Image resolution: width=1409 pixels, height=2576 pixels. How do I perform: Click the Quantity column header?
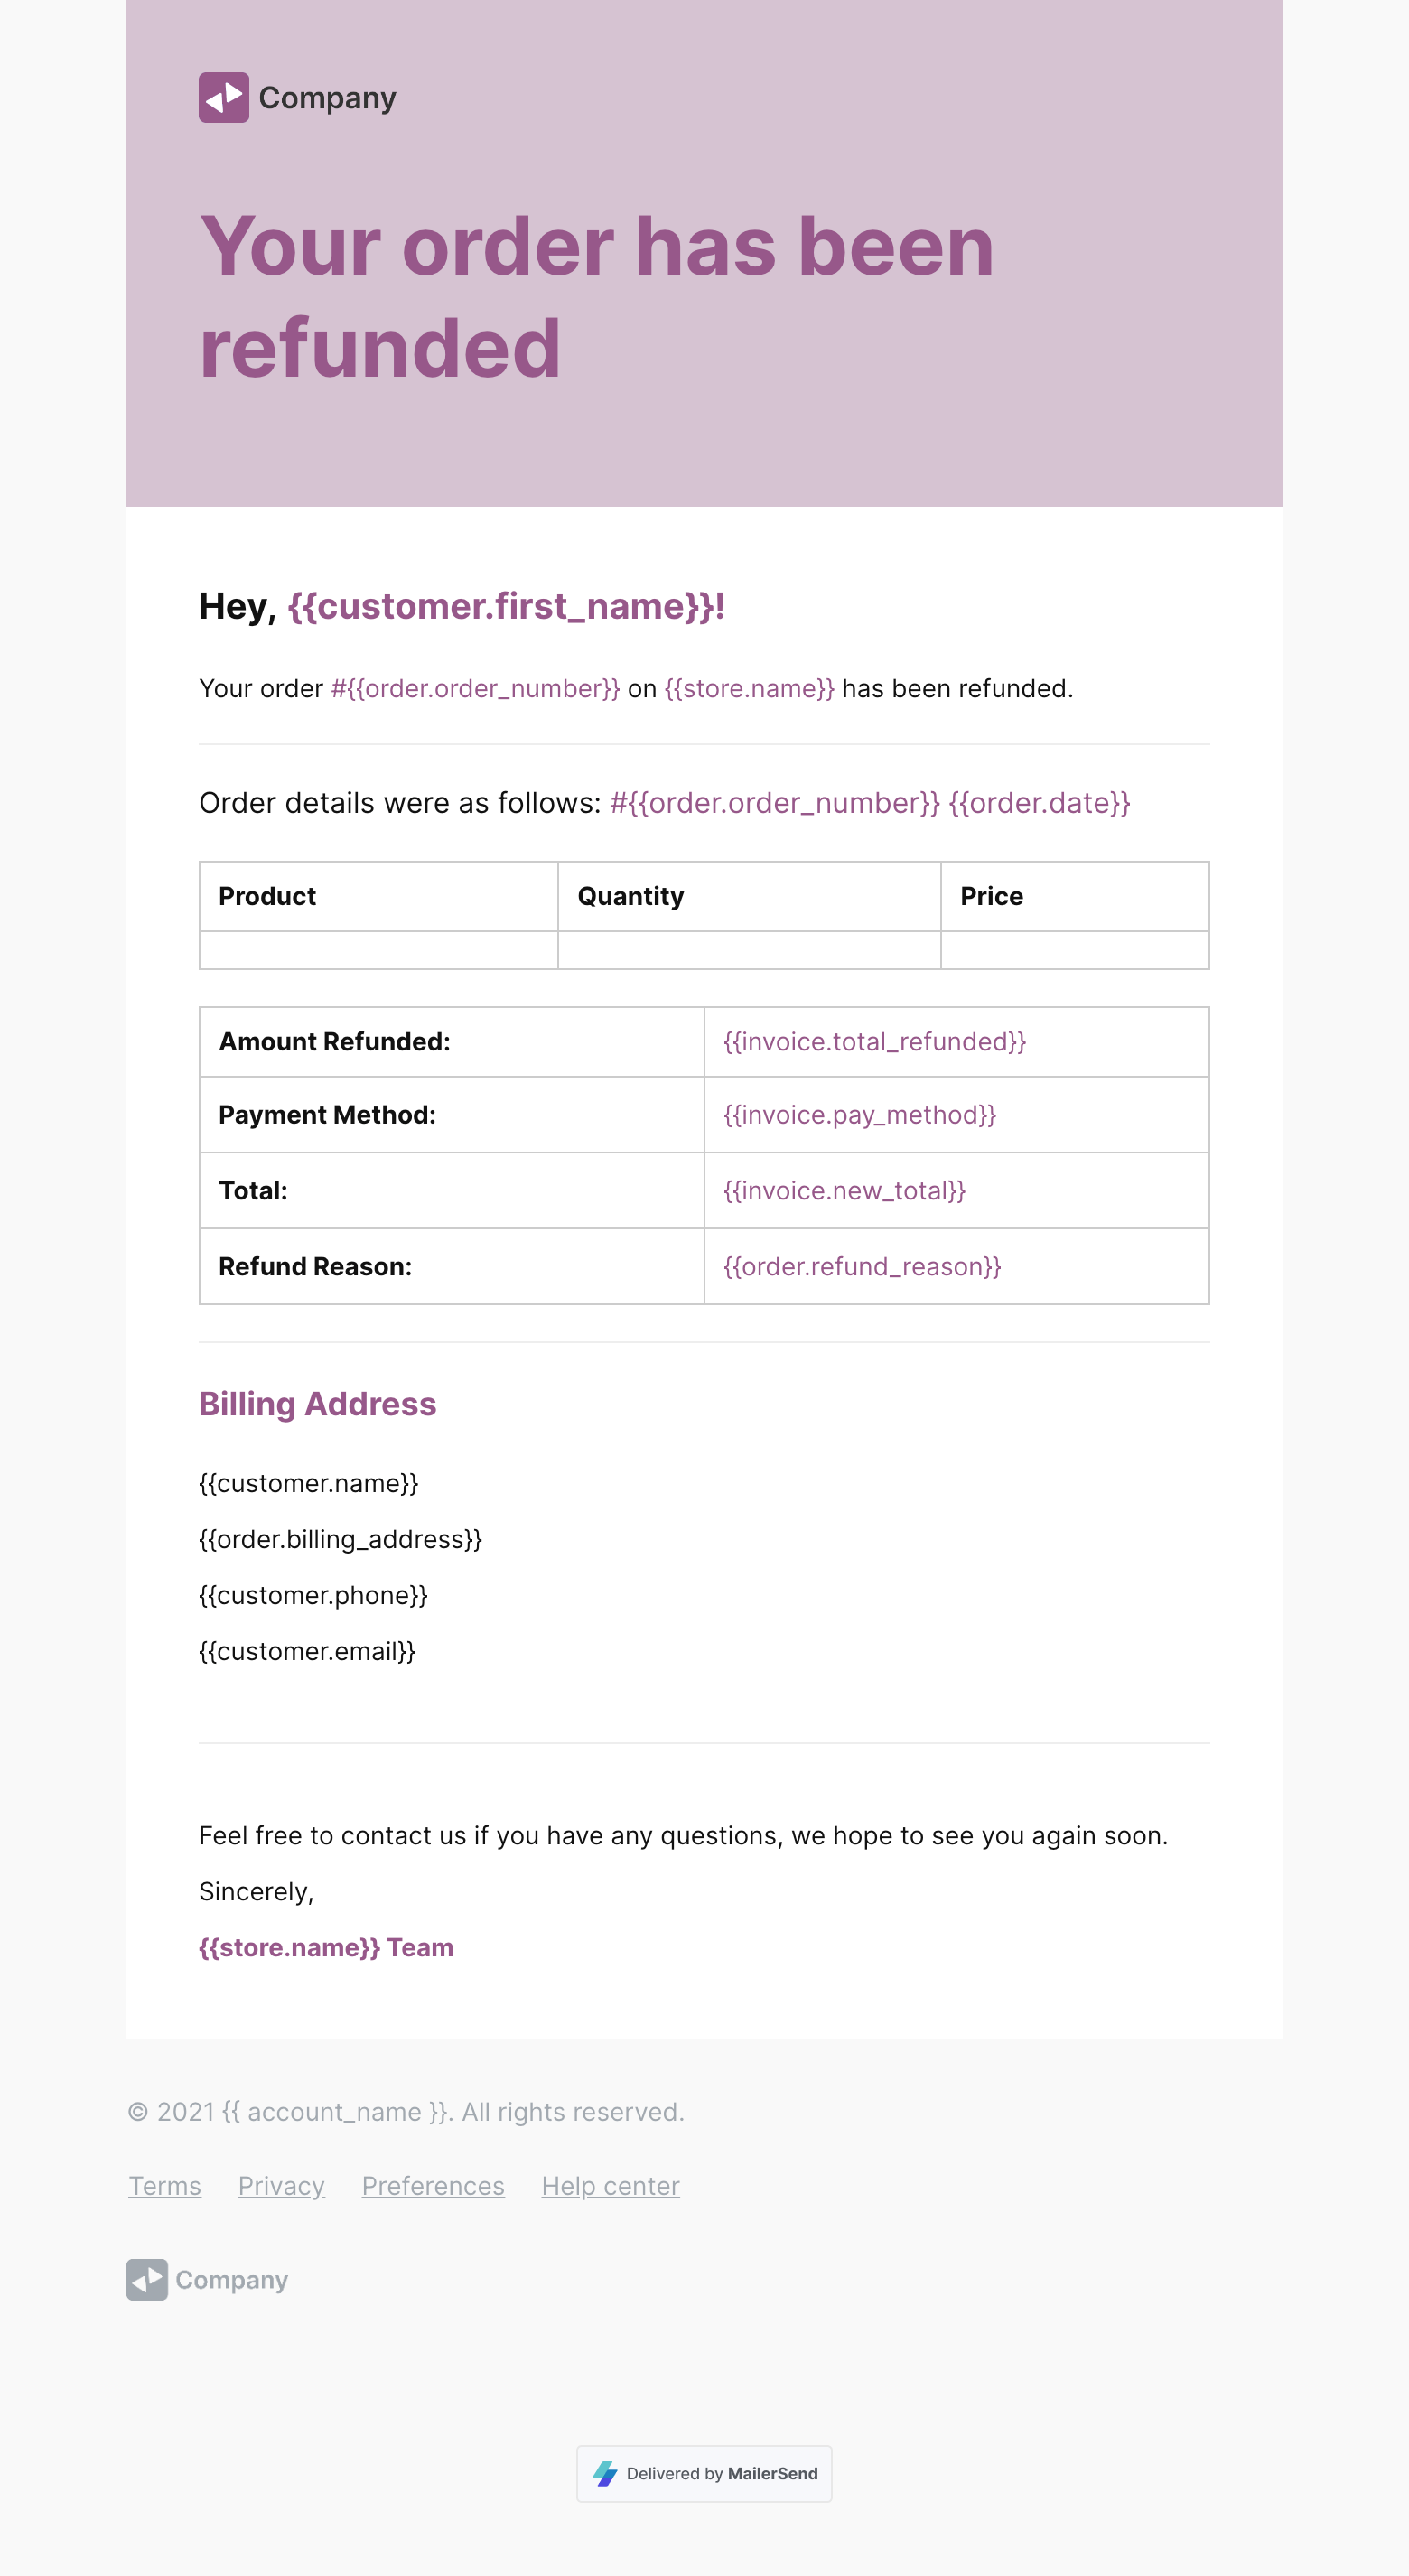(x=630, y=896)
